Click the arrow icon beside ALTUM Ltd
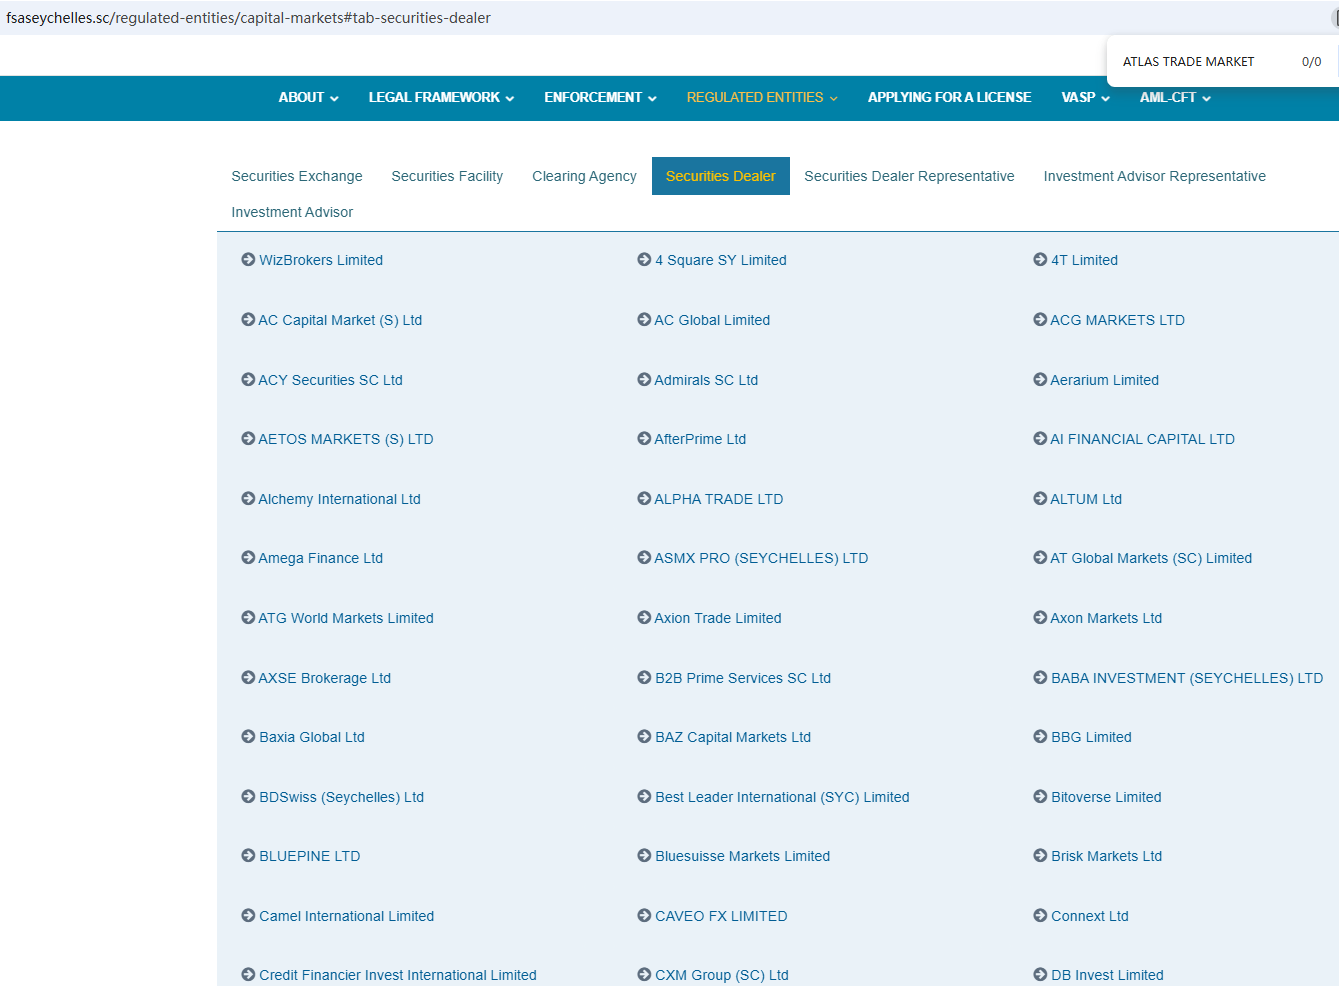Viewport: 1339px width, 986px height. click(x=1040, y=499)
